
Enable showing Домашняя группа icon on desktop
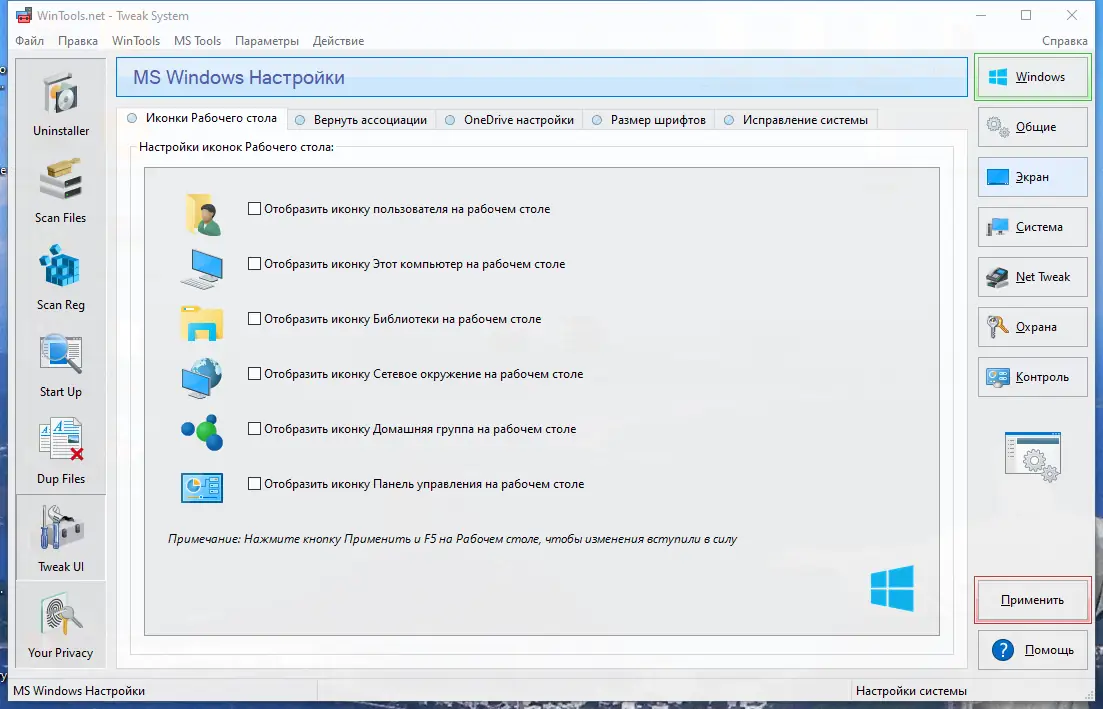(x=255, y=428)
